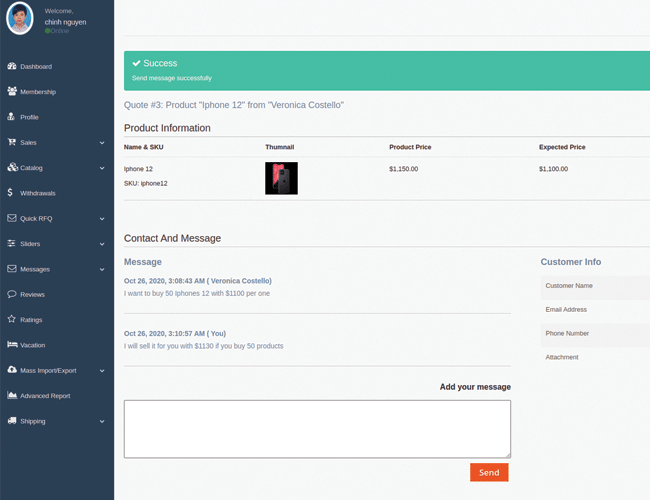
Task: Click the Ratings star icon
Action: pos(12,320)
